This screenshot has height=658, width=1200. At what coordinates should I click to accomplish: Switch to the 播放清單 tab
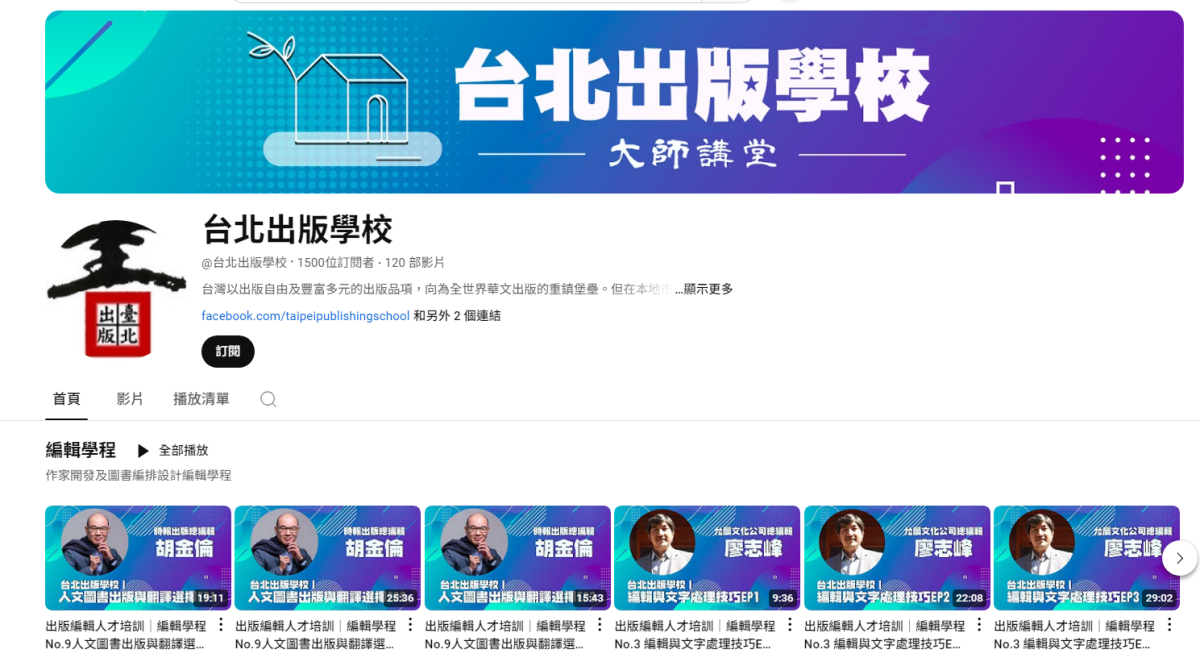click(201, 399)
